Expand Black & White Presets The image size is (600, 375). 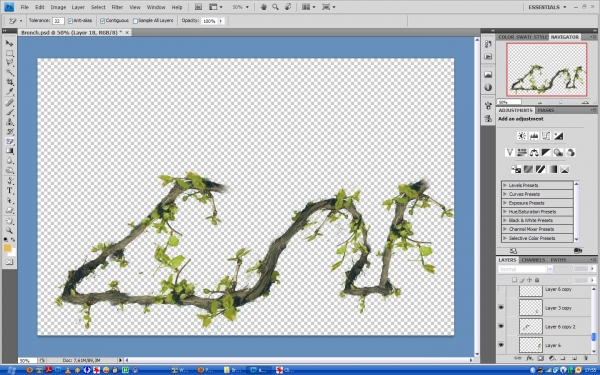(505, 220)
